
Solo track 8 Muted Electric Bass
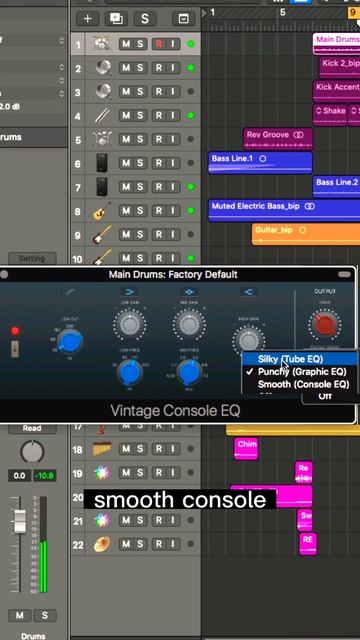coord(140,211)
